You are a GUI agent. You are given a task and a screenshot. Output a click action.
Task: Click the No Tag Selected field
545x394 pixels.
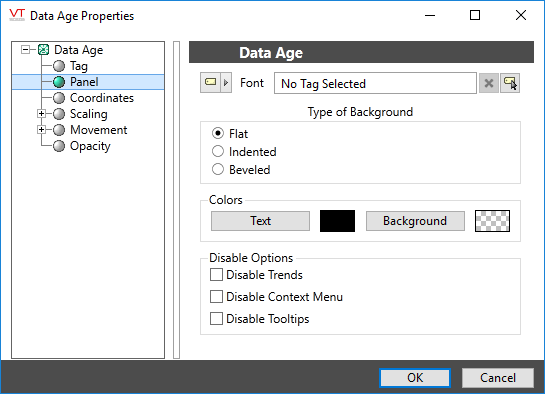point(375,83)
